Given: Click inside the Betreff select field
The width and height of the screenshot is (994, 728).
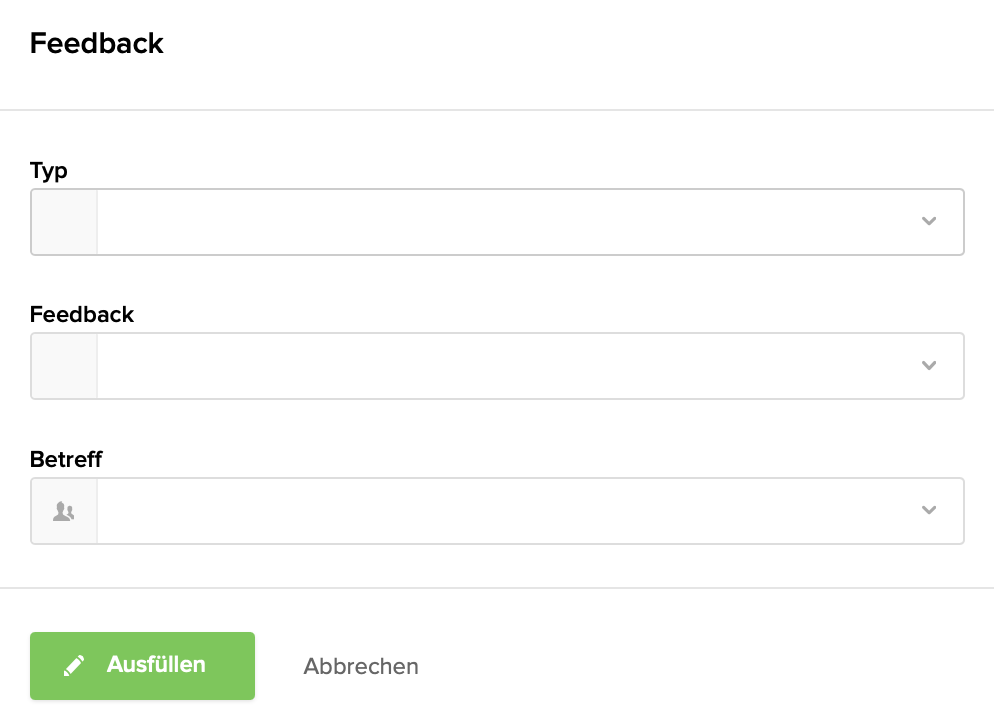Looking at the screenshot, I should (x=500, y=511).
